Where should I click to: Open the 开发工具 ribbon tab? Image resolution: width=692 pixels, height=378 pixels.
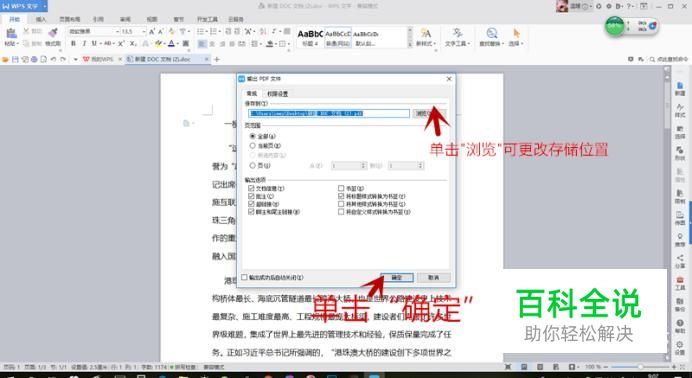pyautogui.click(x=207, y=19)
